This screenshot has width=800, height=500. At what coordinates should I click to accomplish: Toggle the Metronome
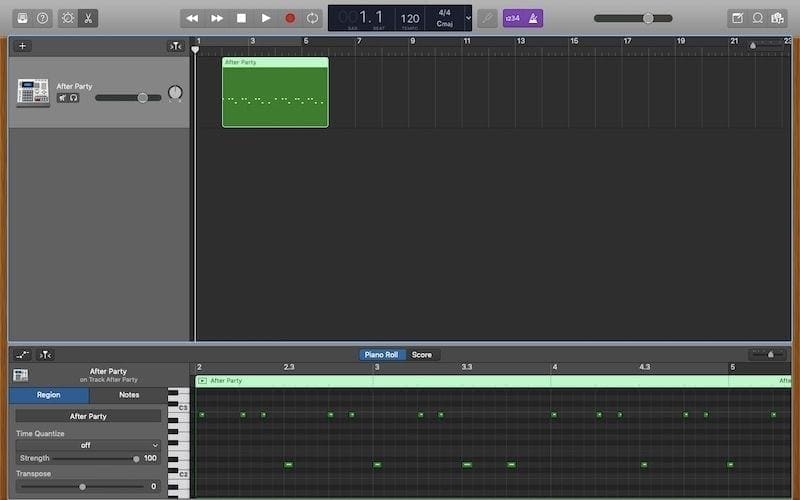coord(533,18)
